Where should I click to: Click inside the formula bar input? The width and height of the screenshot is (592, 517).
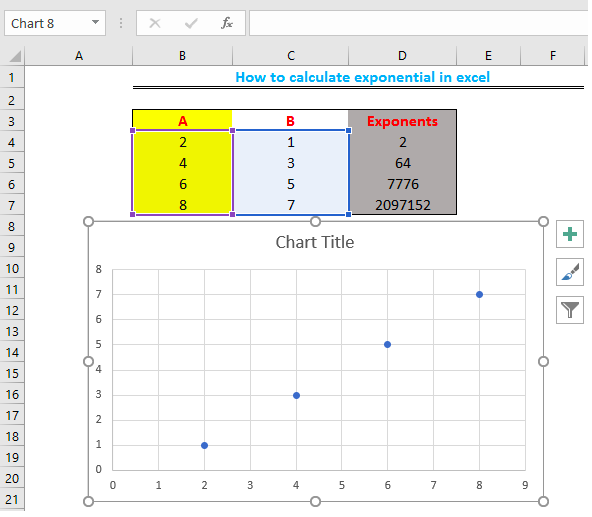419,23
